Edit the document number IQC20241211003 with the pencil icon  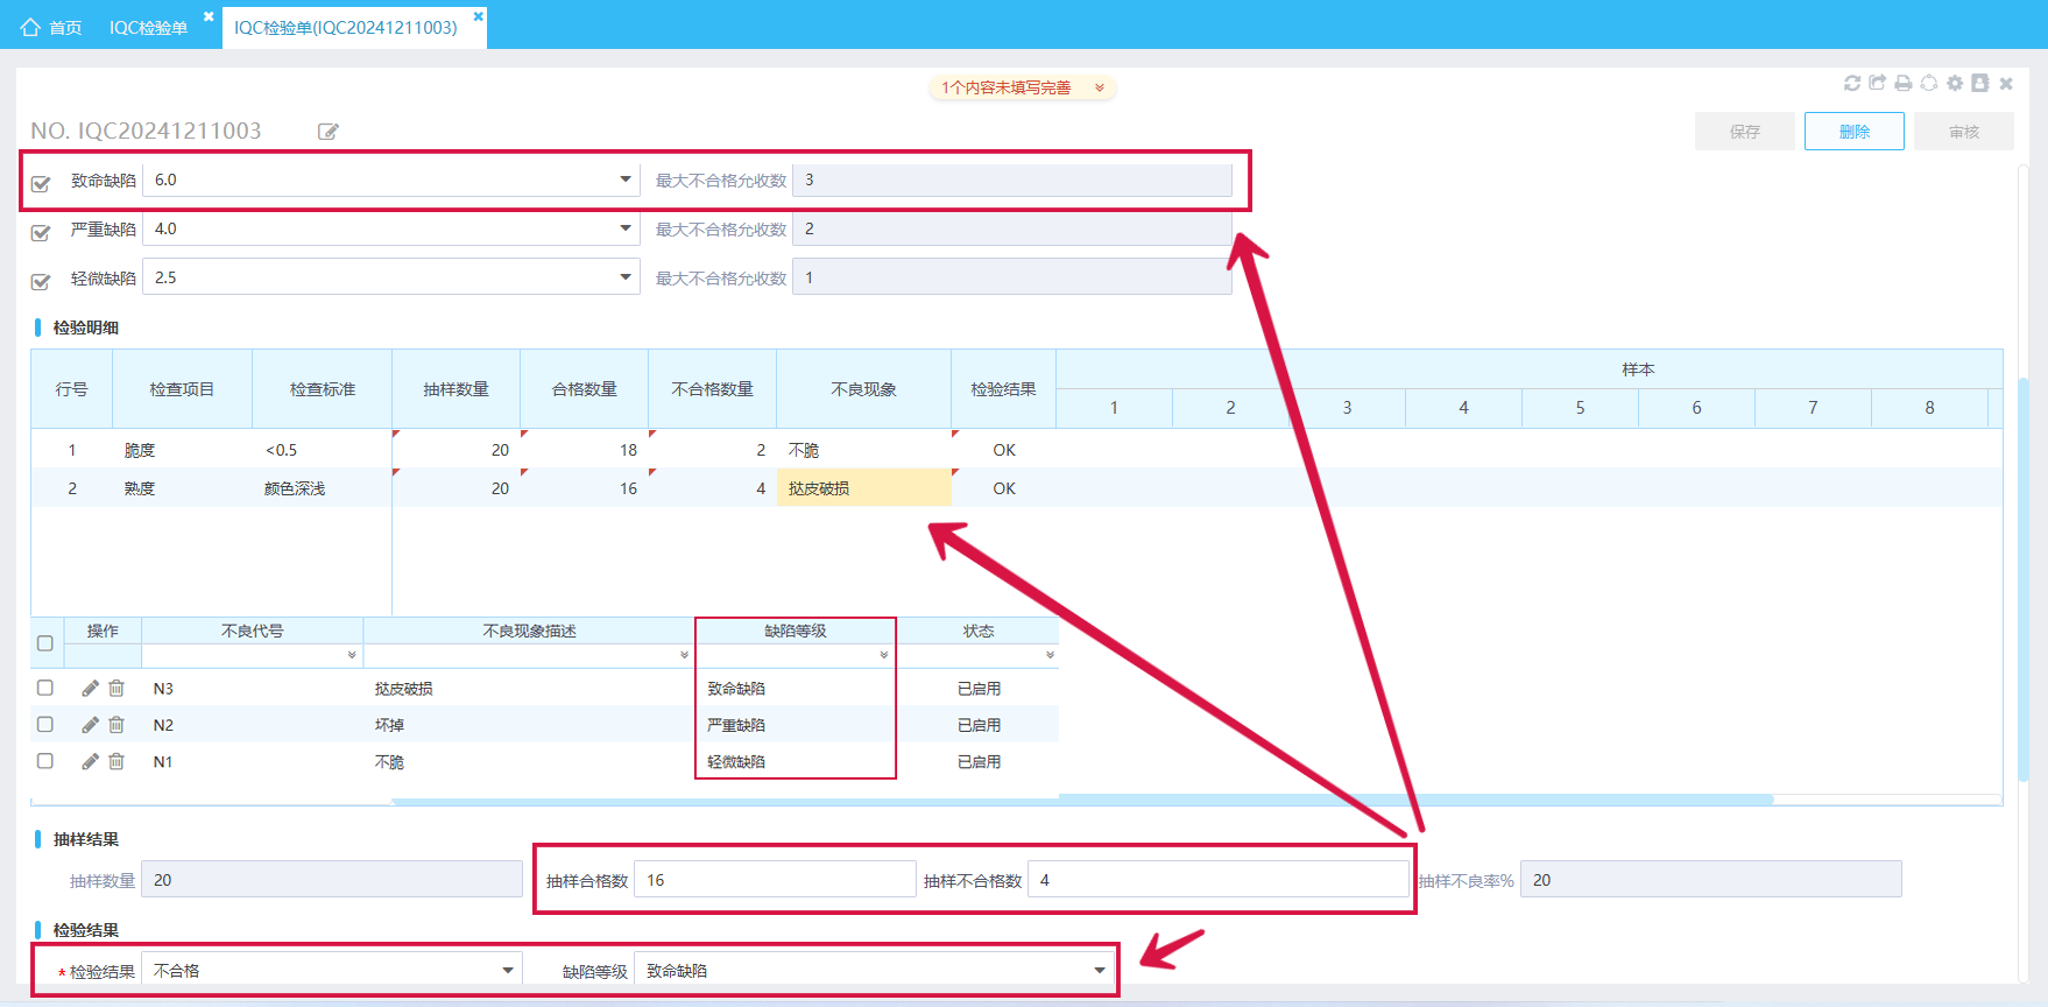(328, 132)
